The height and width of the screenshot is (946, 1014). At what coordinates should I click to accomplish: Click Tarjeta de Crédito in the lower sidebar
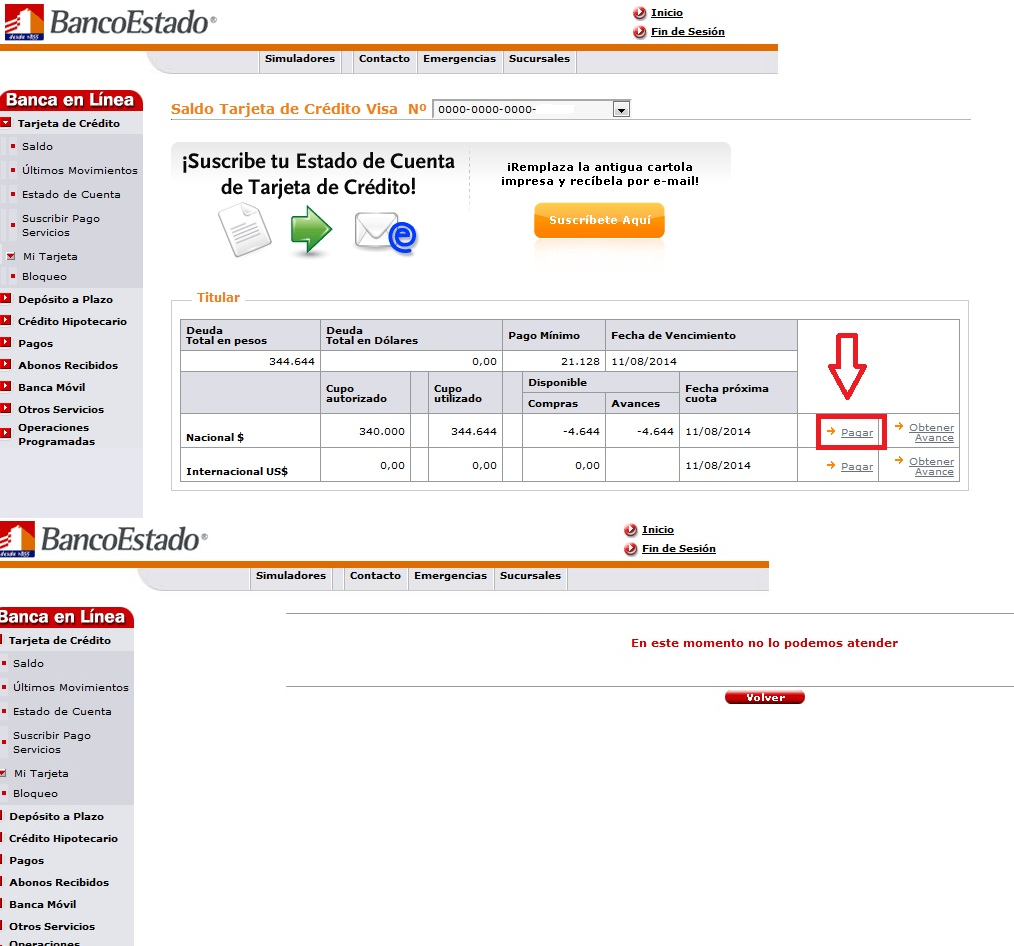pos(59,640)
